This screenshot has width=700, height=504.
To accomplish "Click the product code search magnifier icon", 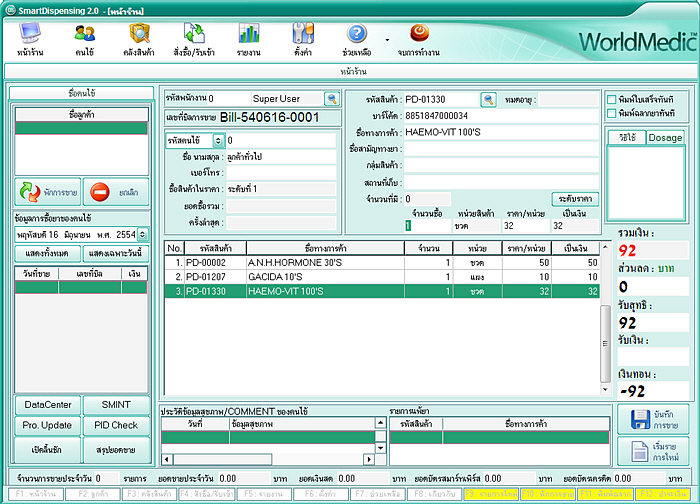I will coord(488,99).
